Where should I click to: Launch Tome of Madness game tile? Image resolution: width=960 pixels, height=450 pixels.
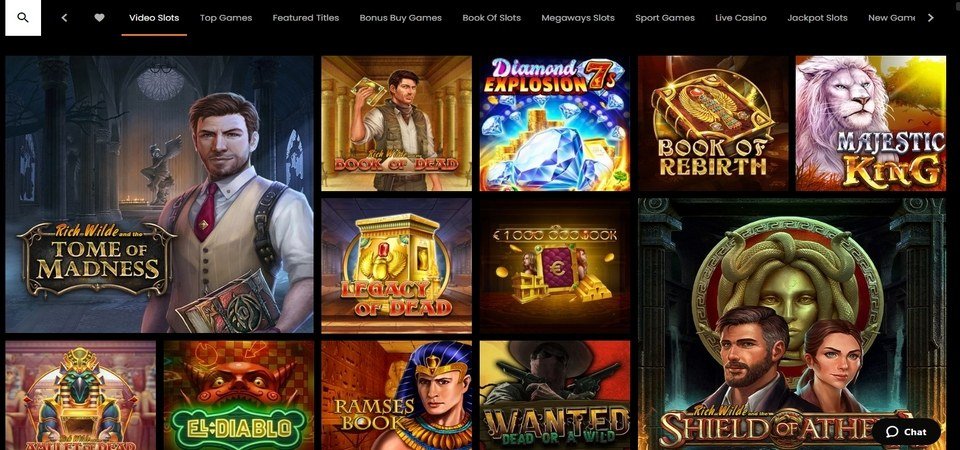coord(159,194)
